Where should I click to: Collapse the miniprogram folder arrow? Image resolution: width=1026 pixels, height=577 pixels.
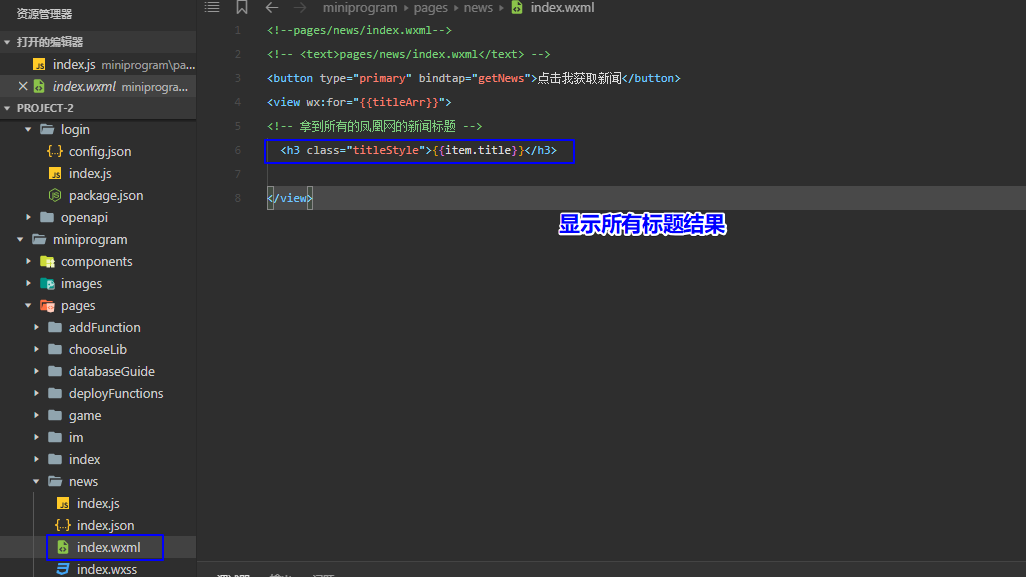click(20, 239)
